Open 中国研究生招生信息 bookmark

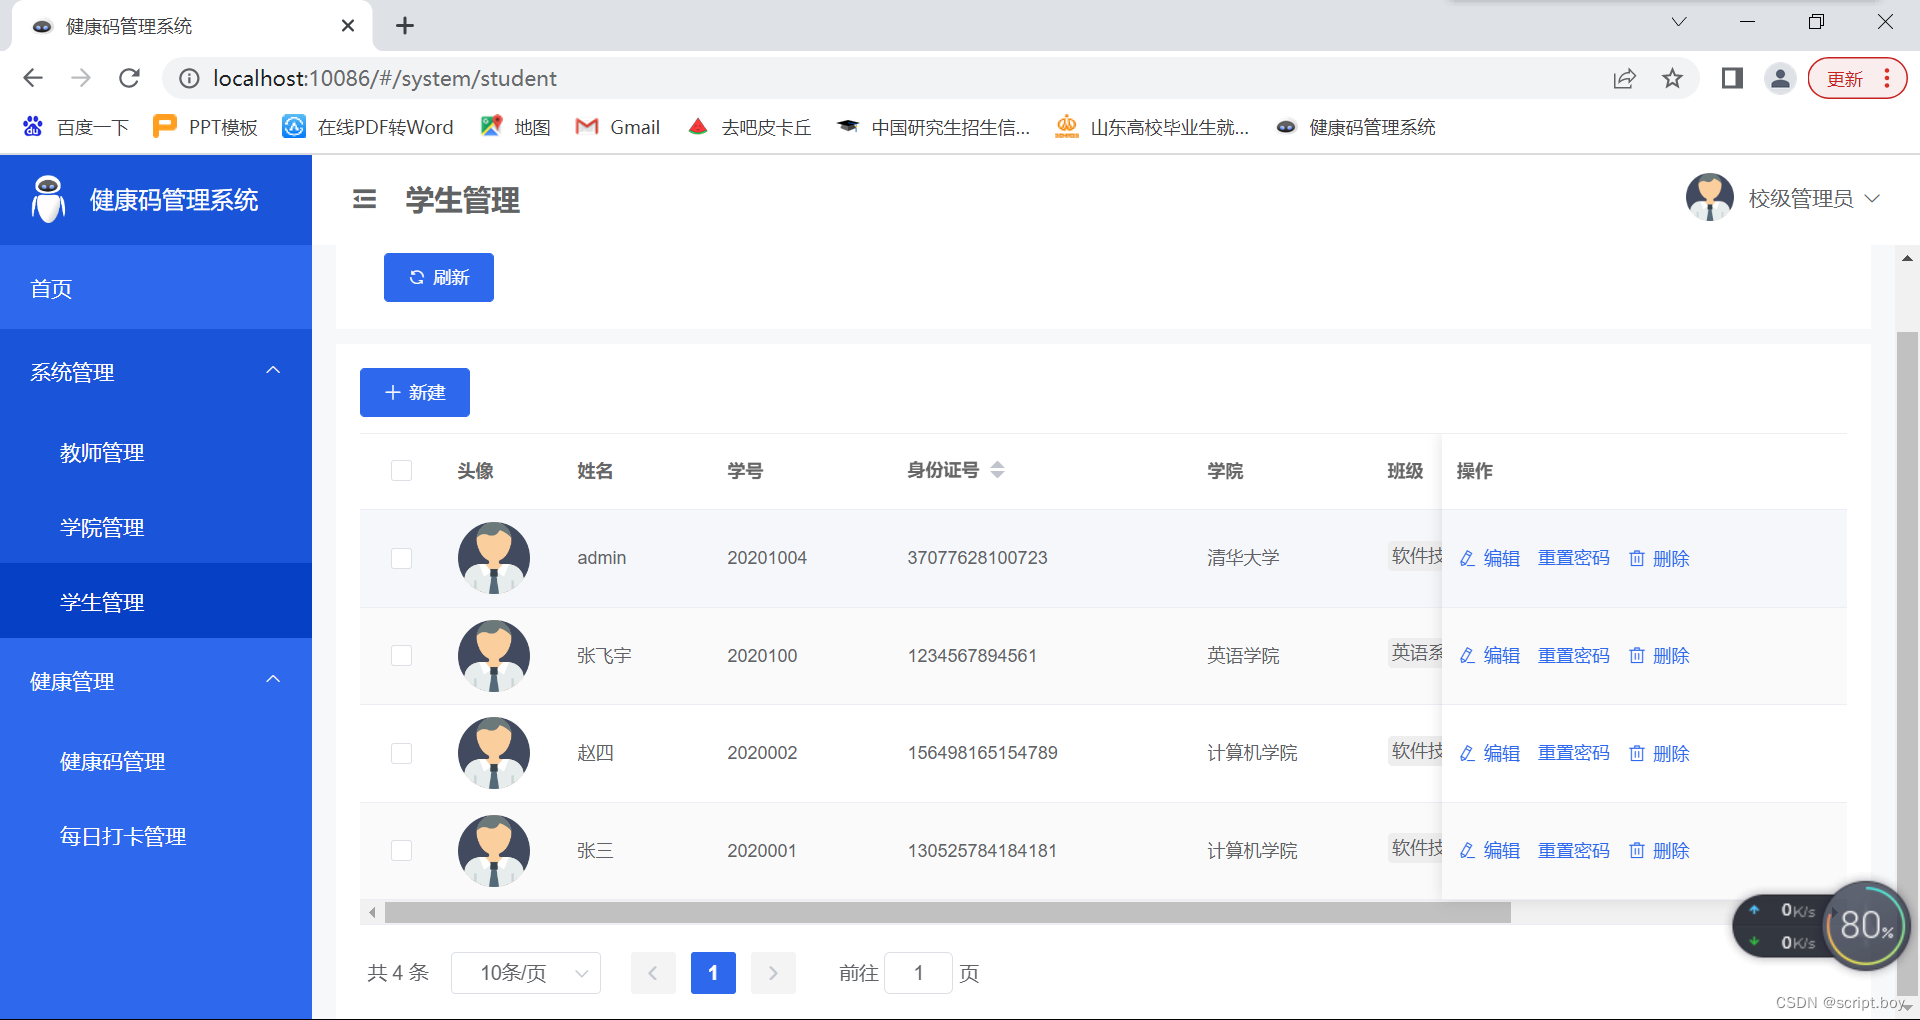tap(933, 127)
